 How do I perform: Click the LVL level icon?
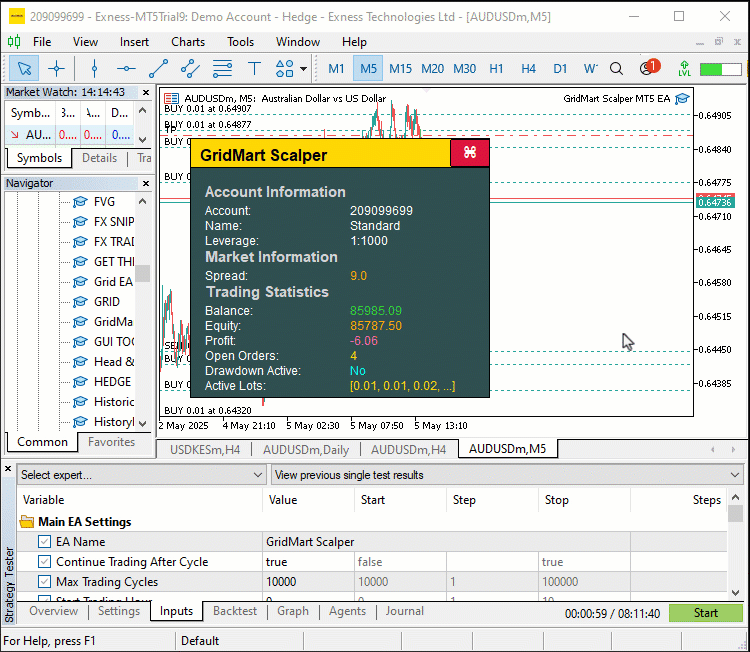(x=684, y=69)
